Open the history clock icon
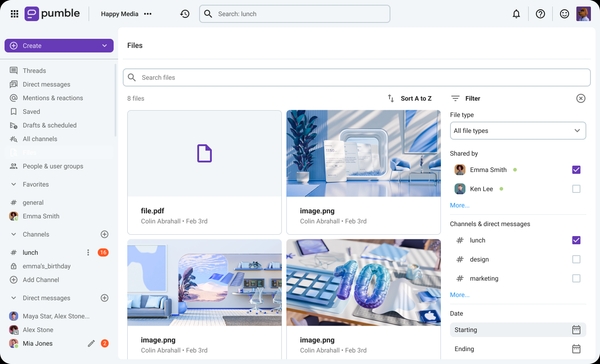Viewport: 600px width, 364px height. click(x=185, y=14)
